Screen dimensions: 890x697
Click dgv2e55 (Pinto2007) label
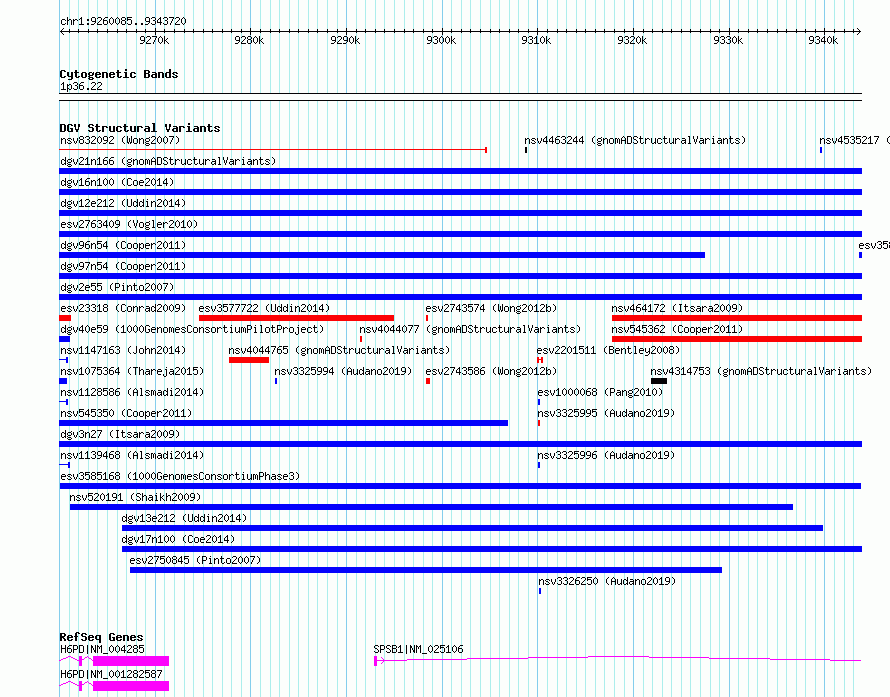tap(117, 287)
